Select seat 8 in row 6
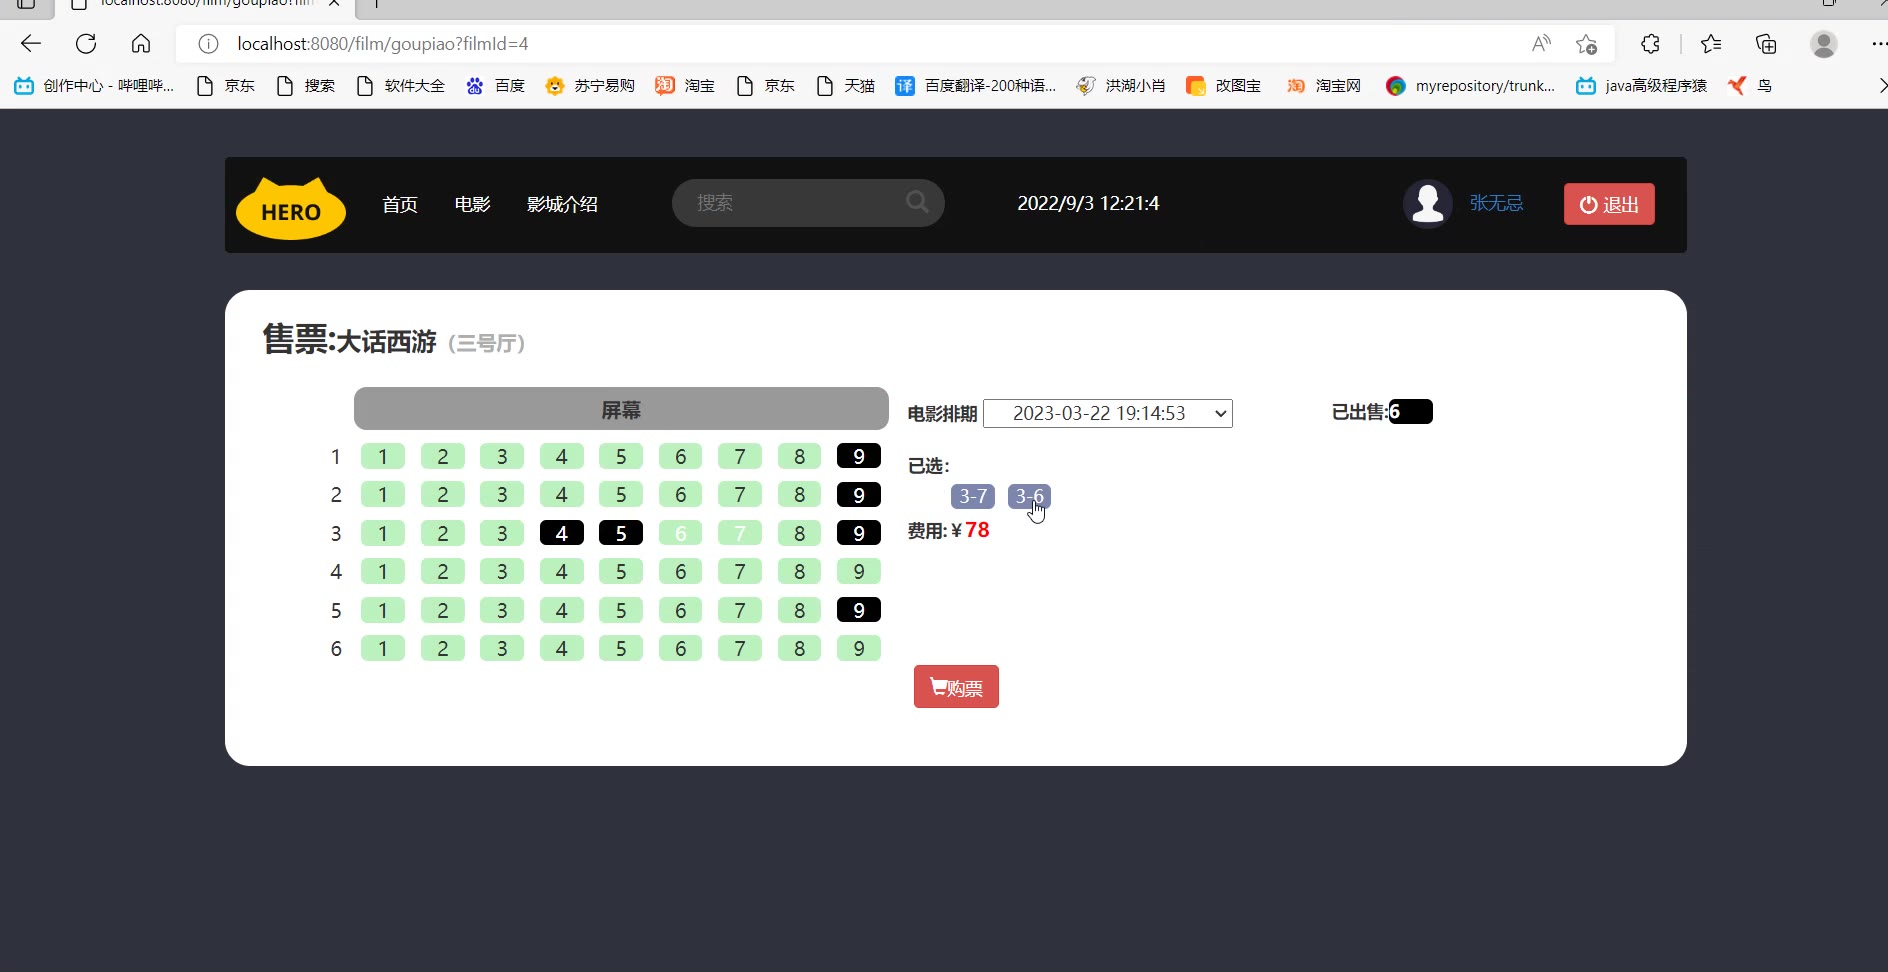Image resolution: width=1888 pixels, height=972 pixels. 800,648
